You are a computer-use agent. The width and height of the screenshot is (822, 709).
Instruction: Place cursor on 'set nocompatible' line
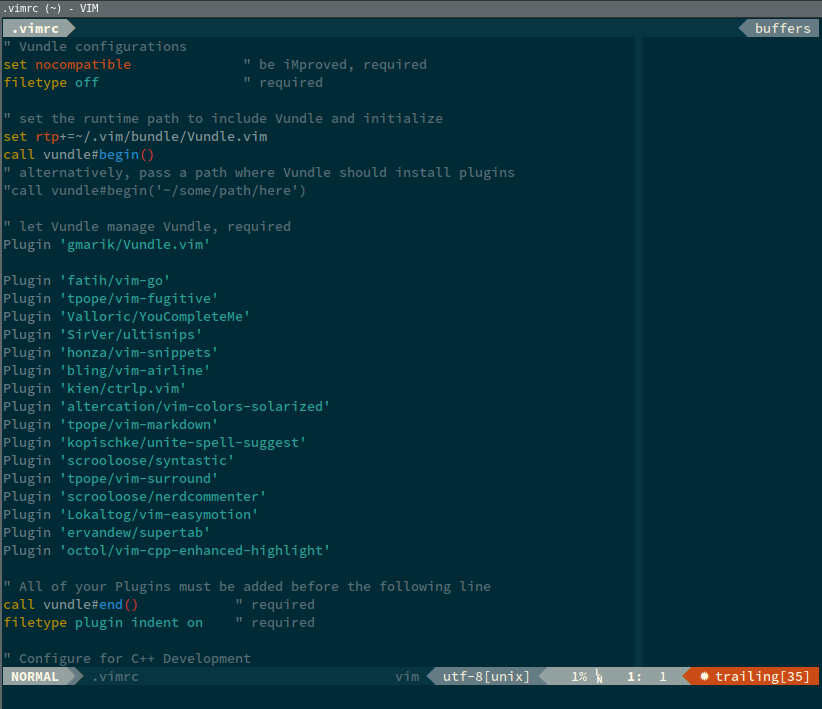(x=67, y=65)
